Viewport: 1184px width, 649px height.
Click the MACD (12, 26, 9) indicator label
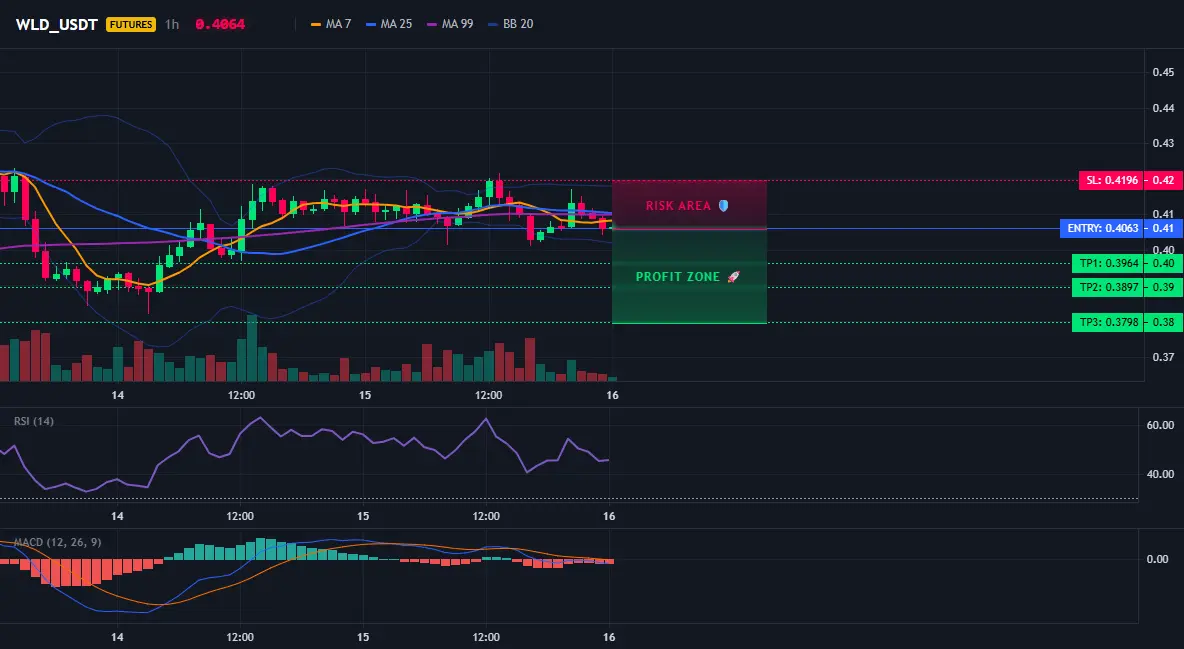coord(57,542)
